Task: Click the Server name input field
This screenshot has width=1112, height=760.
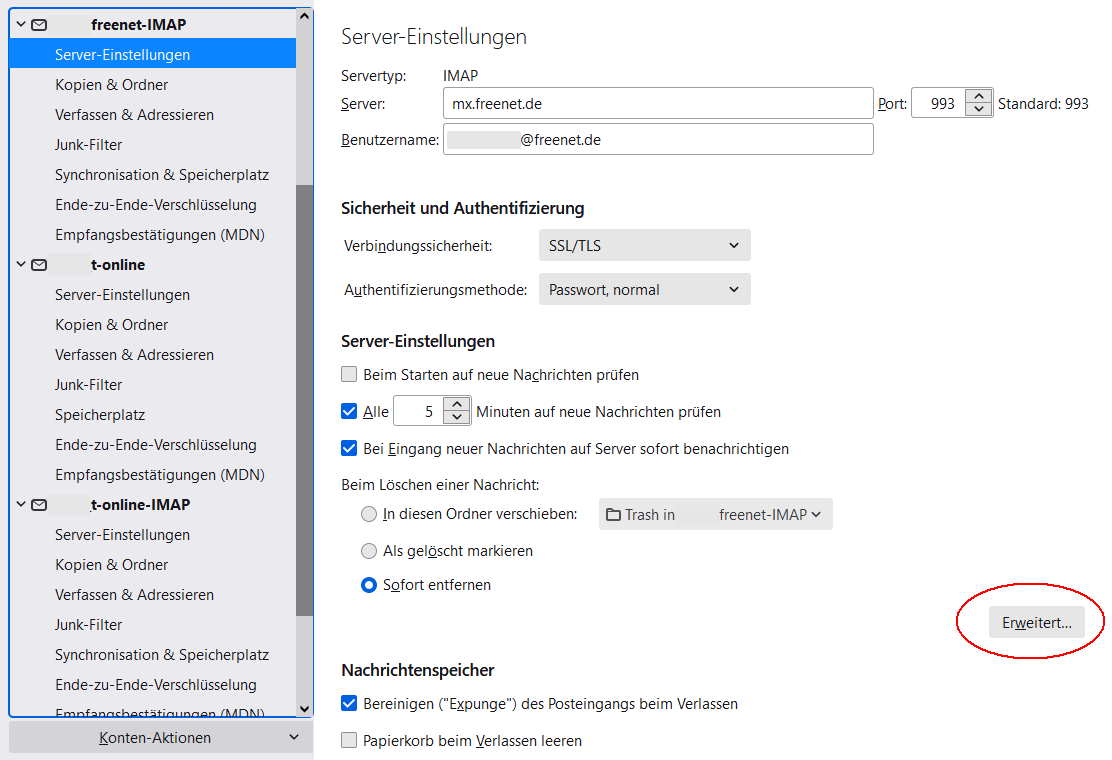Action: coord(658,103)
